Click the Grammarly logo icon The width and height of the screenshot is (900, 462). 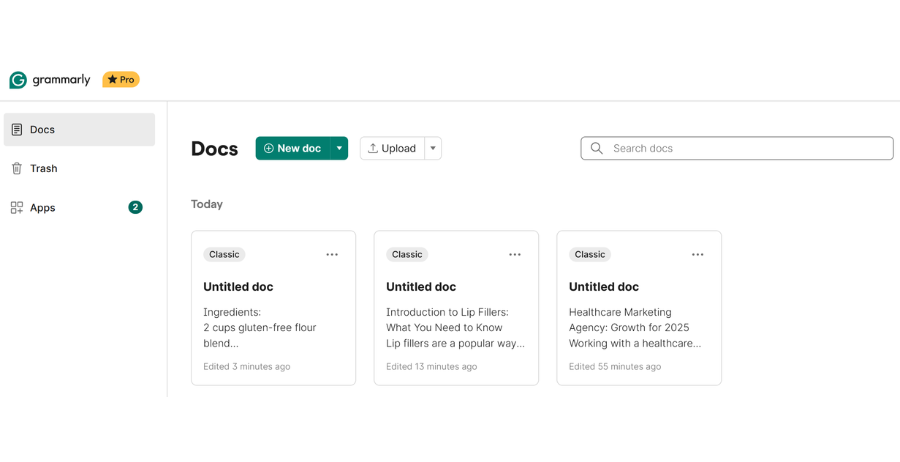point(17,80)
